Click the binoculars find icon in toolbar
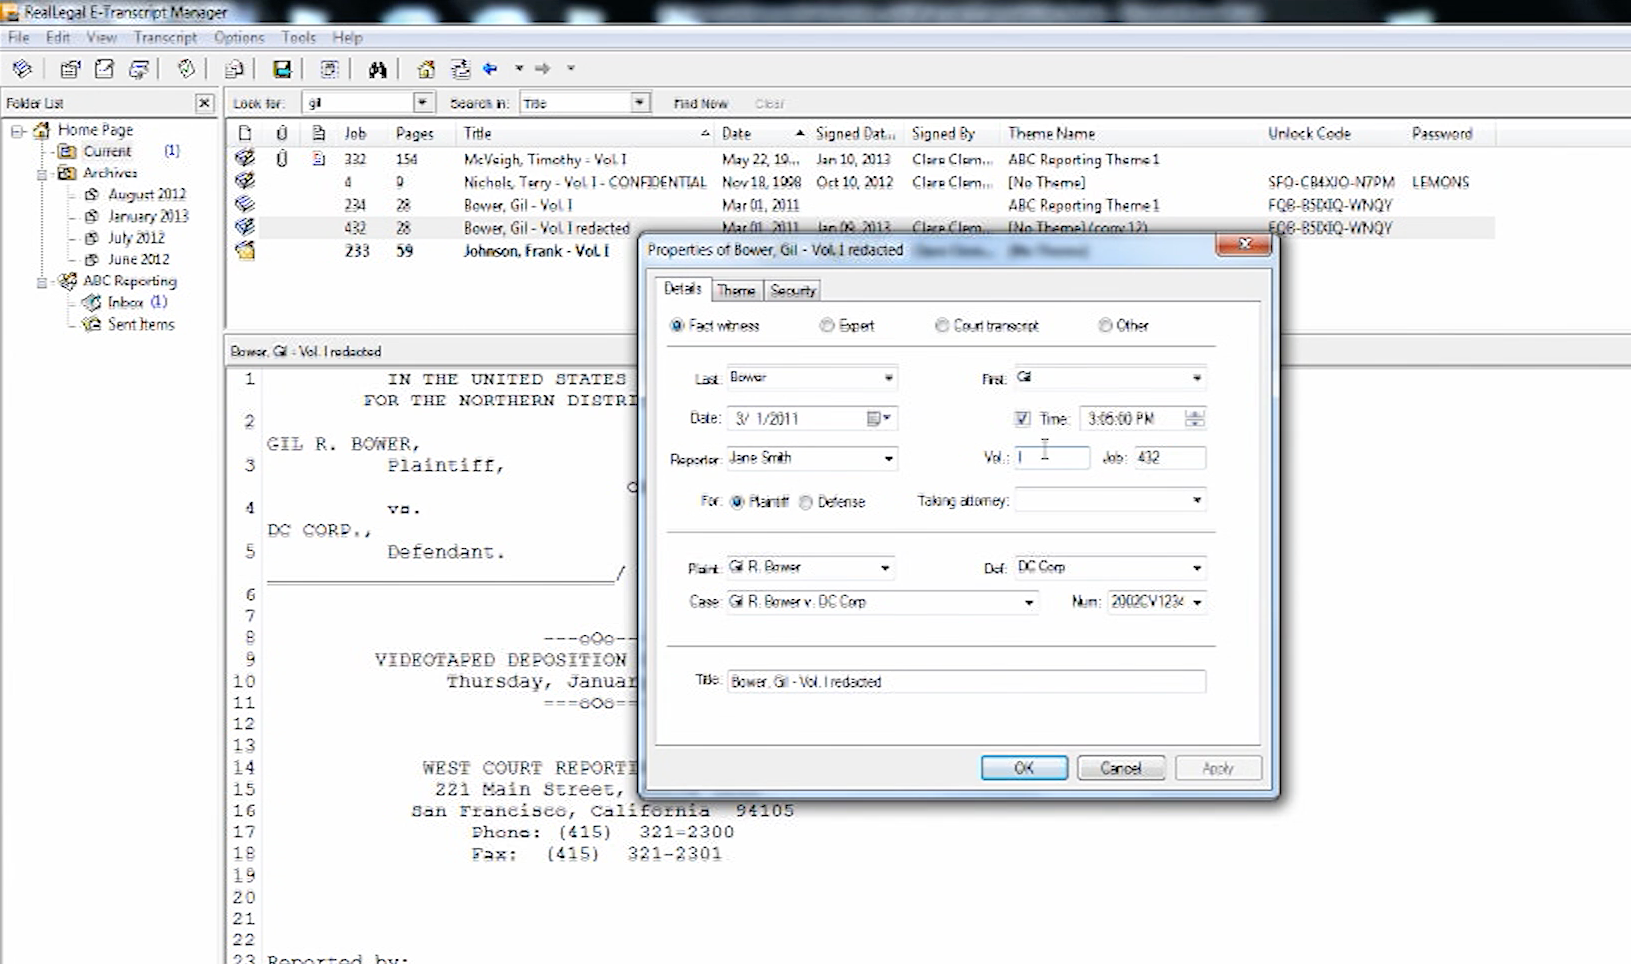 tap(377, 69)
